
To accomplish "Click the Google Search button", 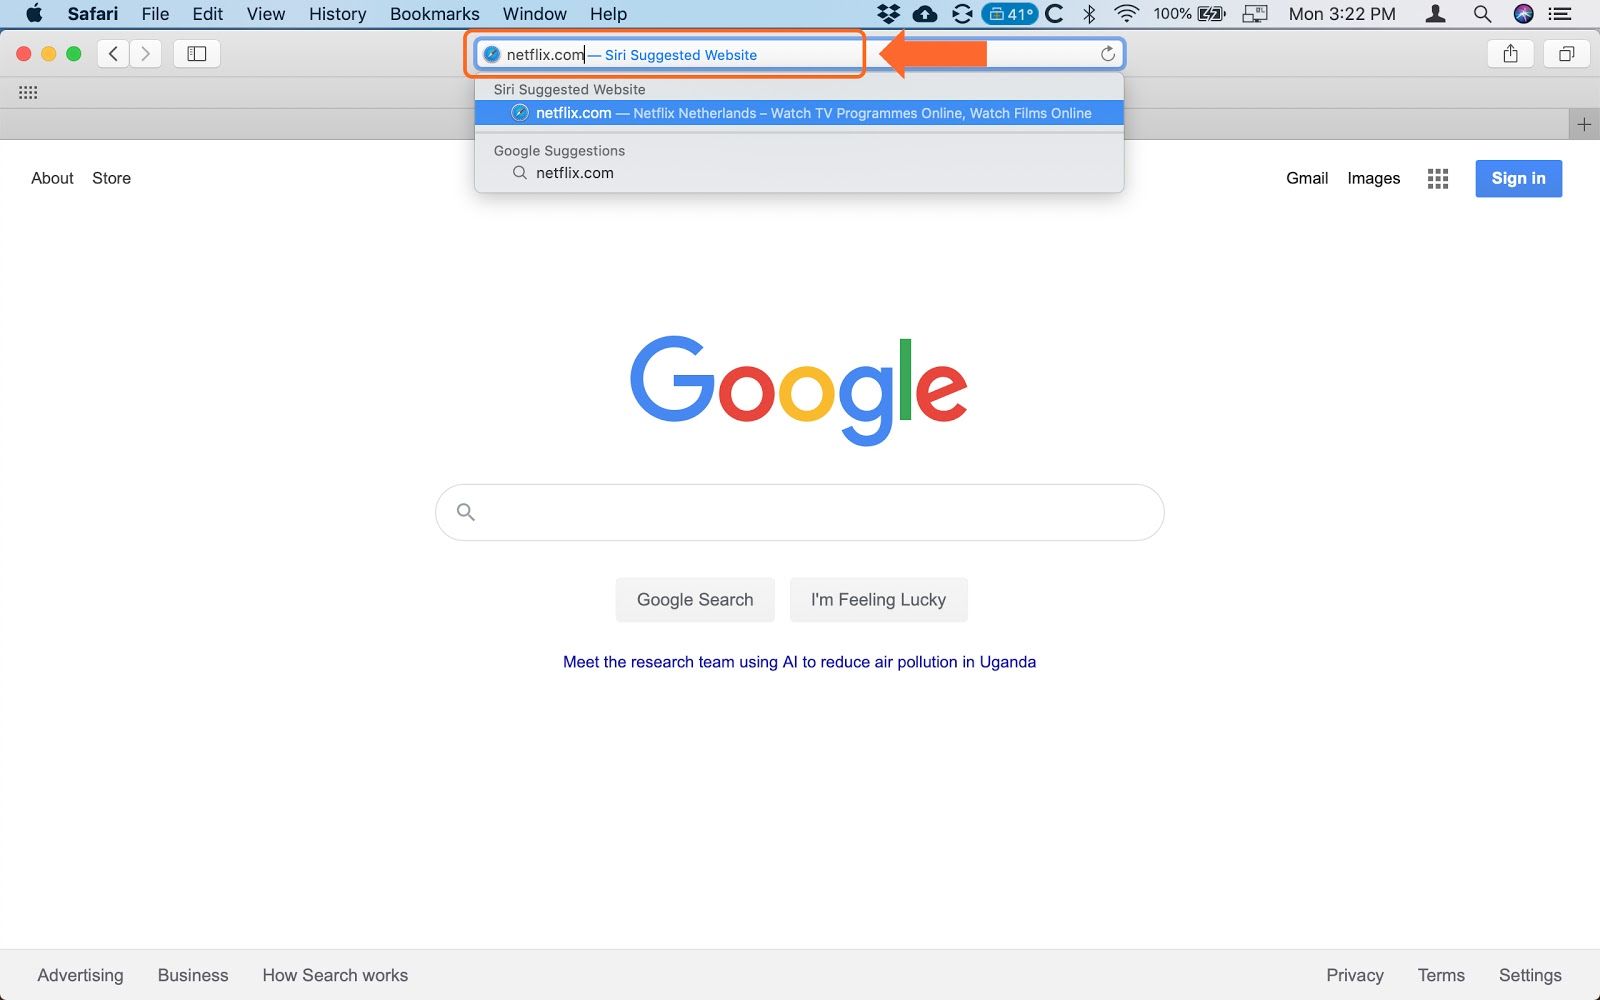I will (x=695, y=600).
